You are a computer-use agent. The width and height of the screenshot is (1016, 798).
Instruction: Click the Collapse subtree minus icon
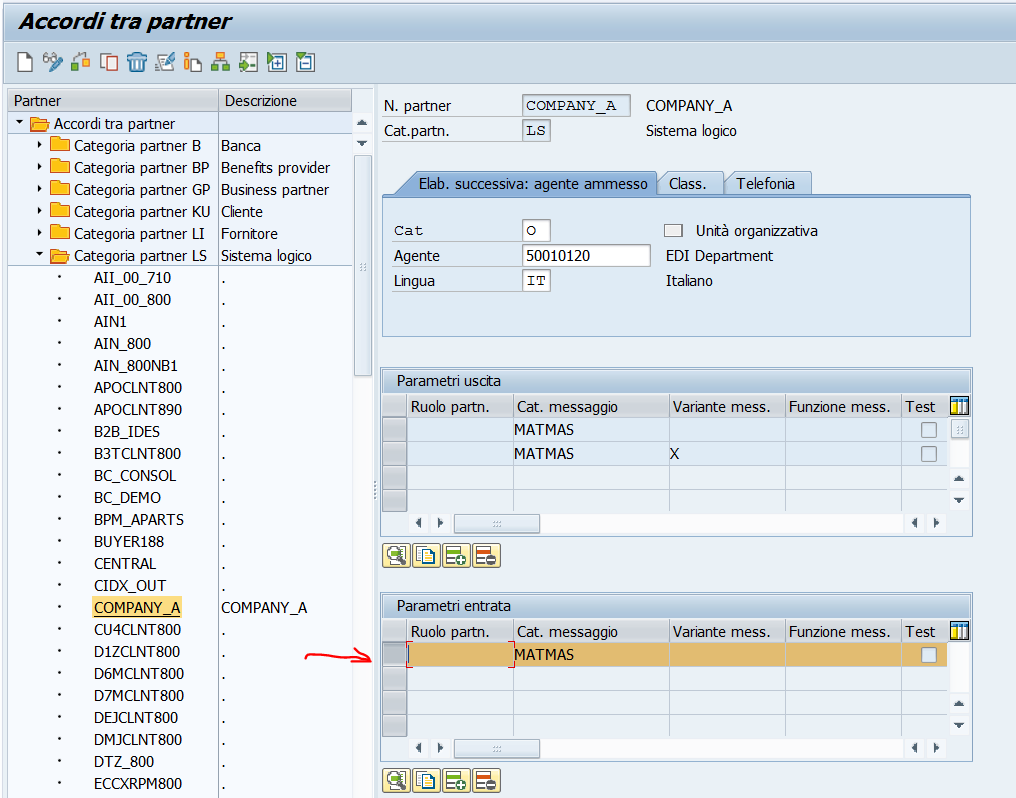pyautogui.click(x=305, y=62)
